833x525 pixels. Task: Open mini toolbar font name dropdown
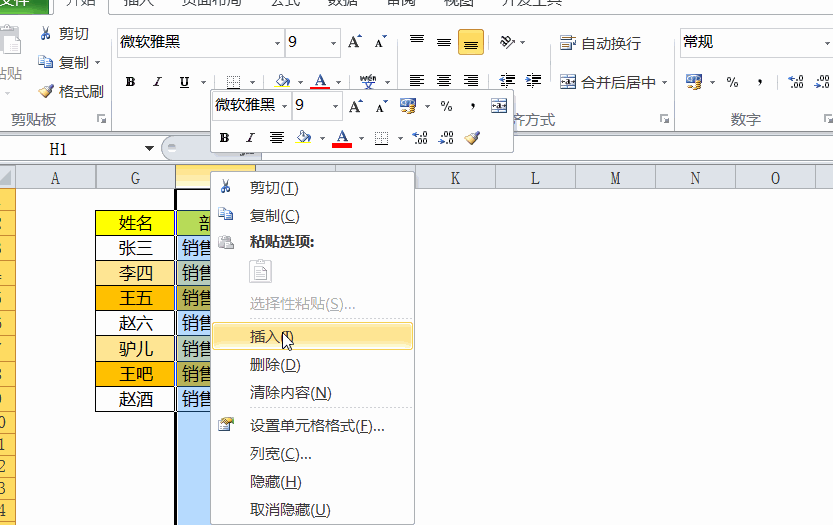[x=285, y=106]
